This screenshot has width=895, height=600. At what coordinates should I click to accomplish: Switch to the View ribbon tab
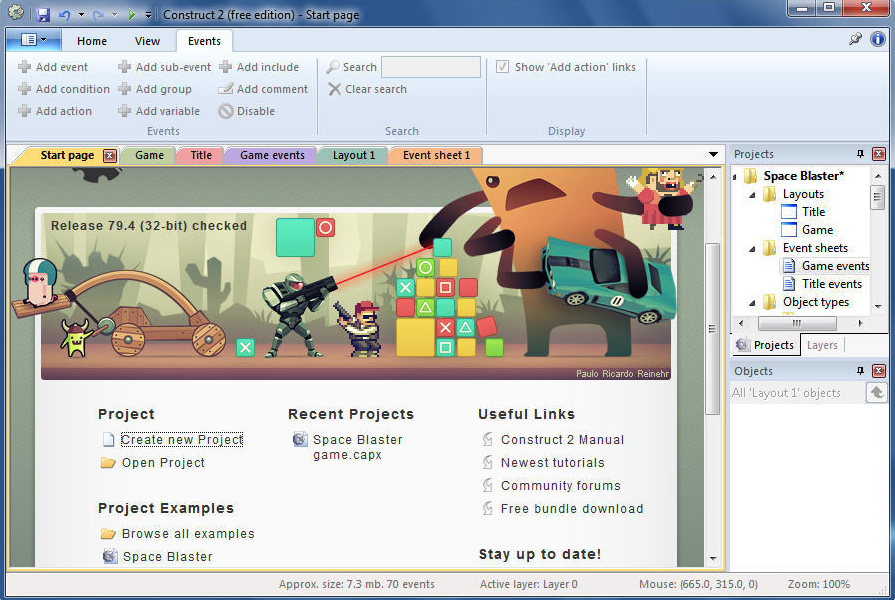[147, 41]
